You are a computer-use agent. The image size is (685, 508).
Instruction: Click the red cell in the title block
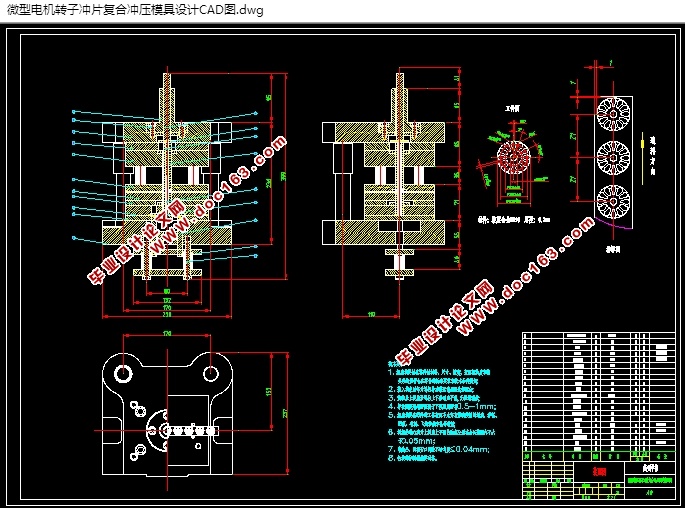[599, 472]
